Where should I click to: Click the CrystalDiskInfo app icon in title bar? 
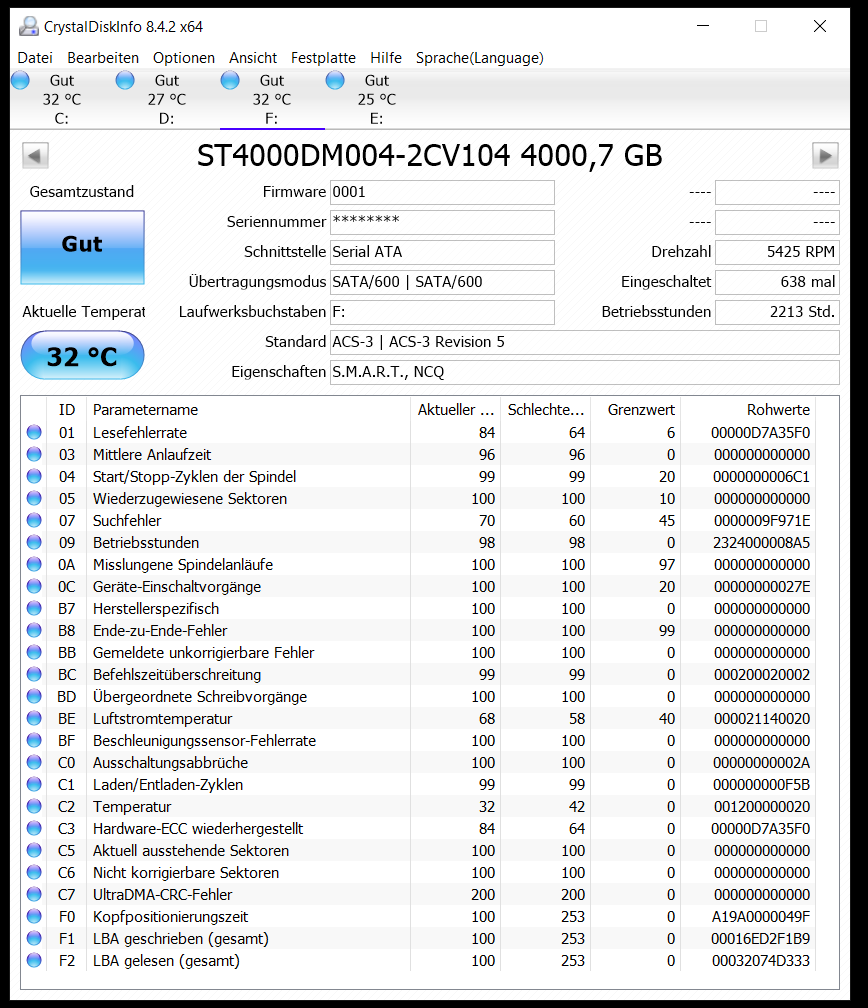[28, 26]
